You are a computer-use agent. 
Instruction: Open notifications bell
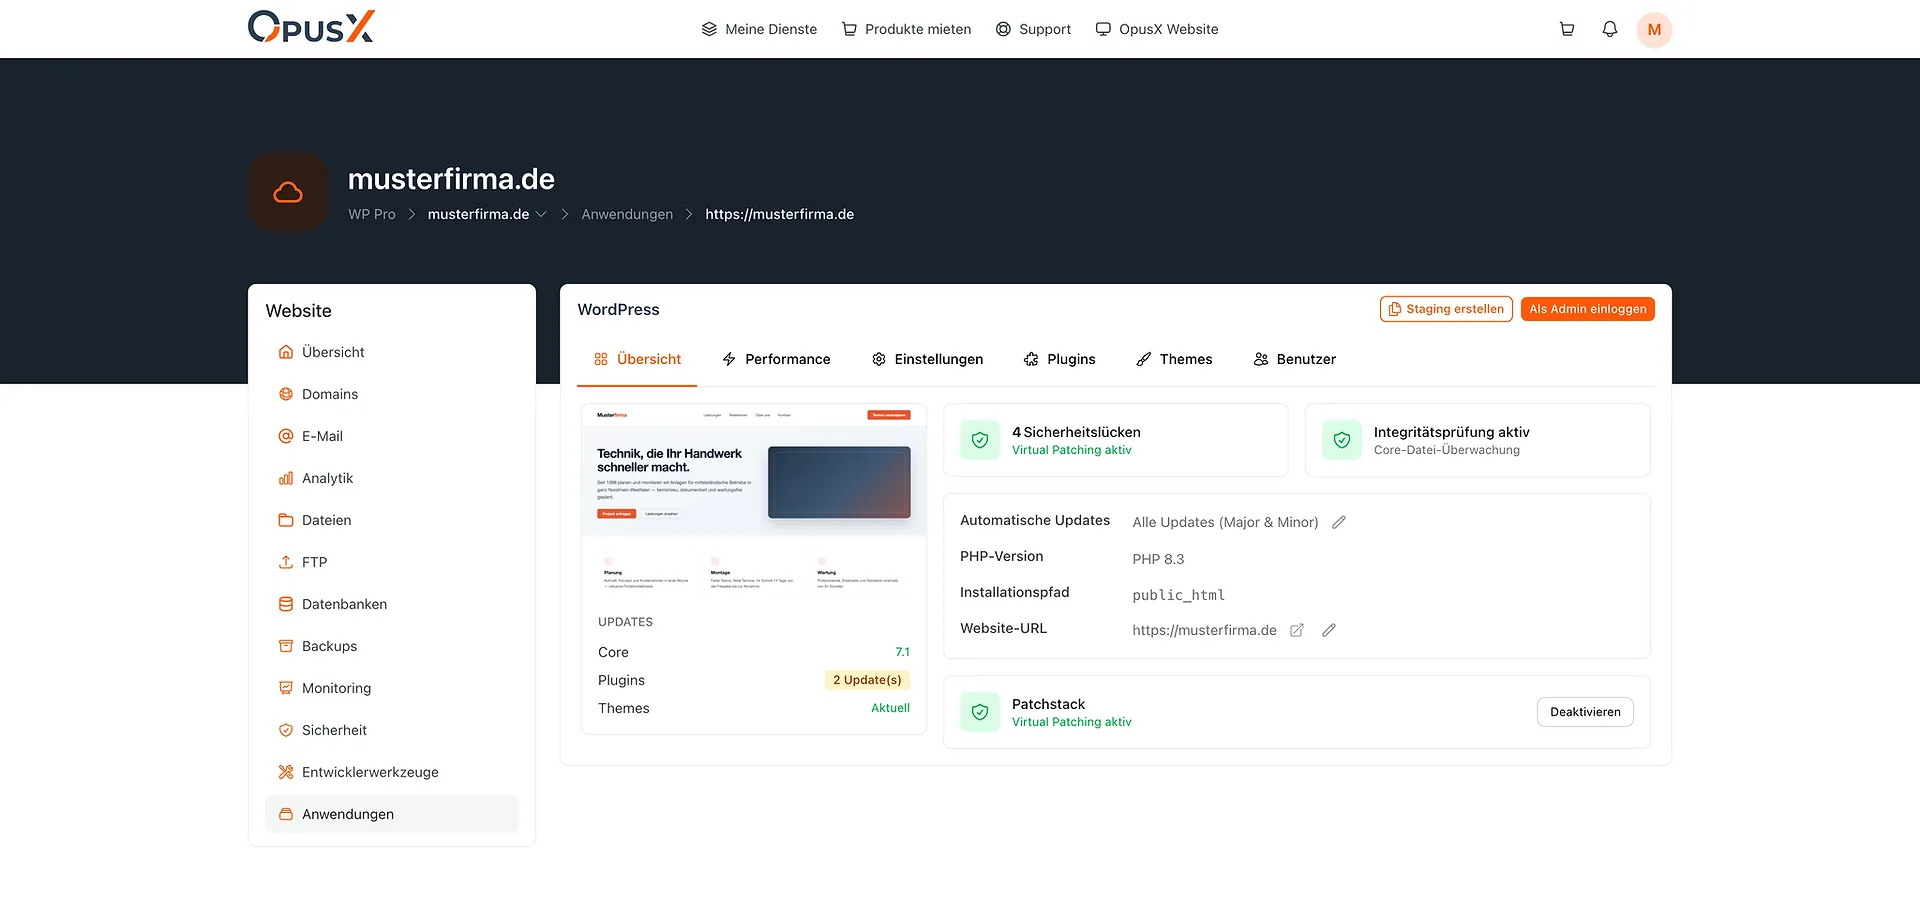(x=1609, y=29)
